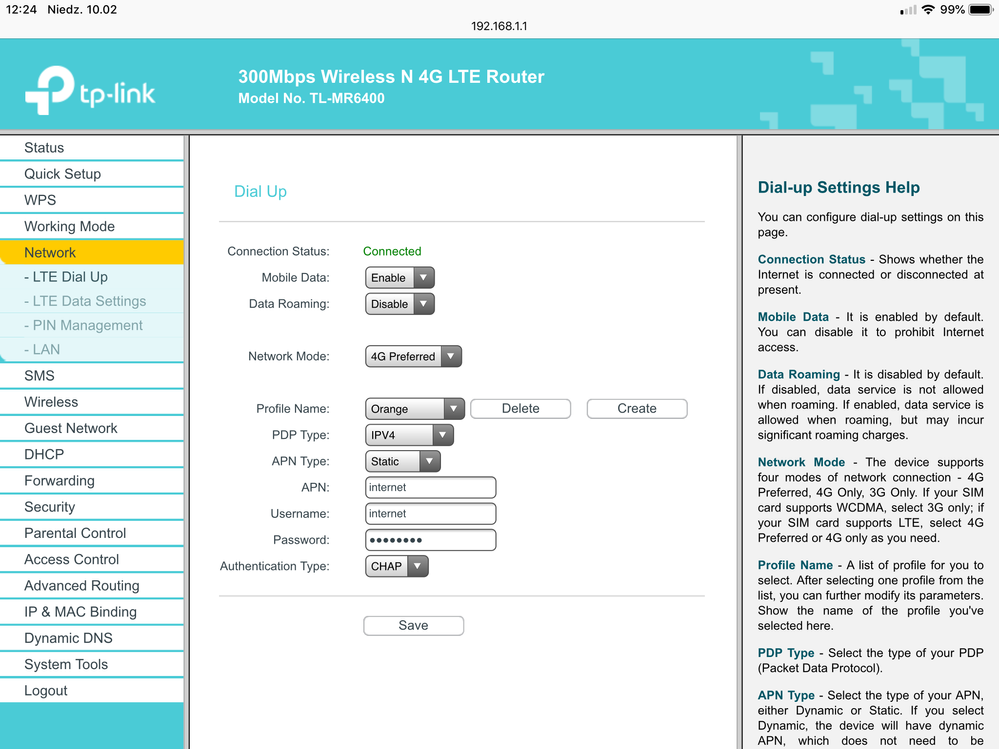Click the 192.168.1.1 address bar
The height and width of the screenshot is (749, 999).
click(499, 26)
